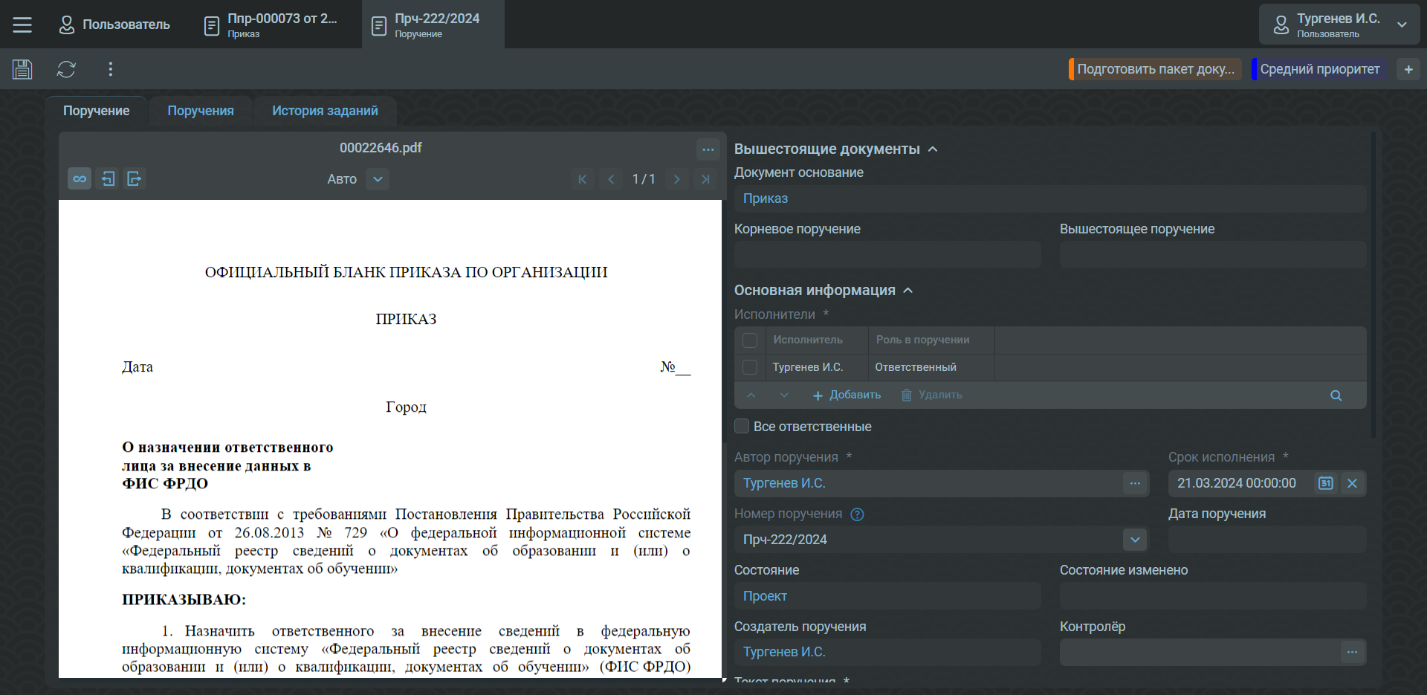Jump to last page of PDF

pyautogui.click(x=705, y=179)
